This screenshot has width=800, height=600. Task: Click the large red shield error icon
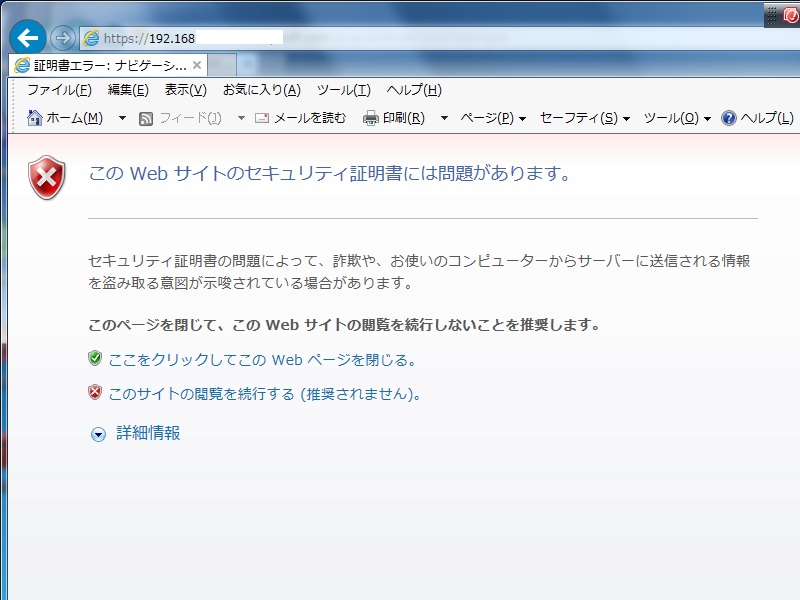click(x=46, y=177)
